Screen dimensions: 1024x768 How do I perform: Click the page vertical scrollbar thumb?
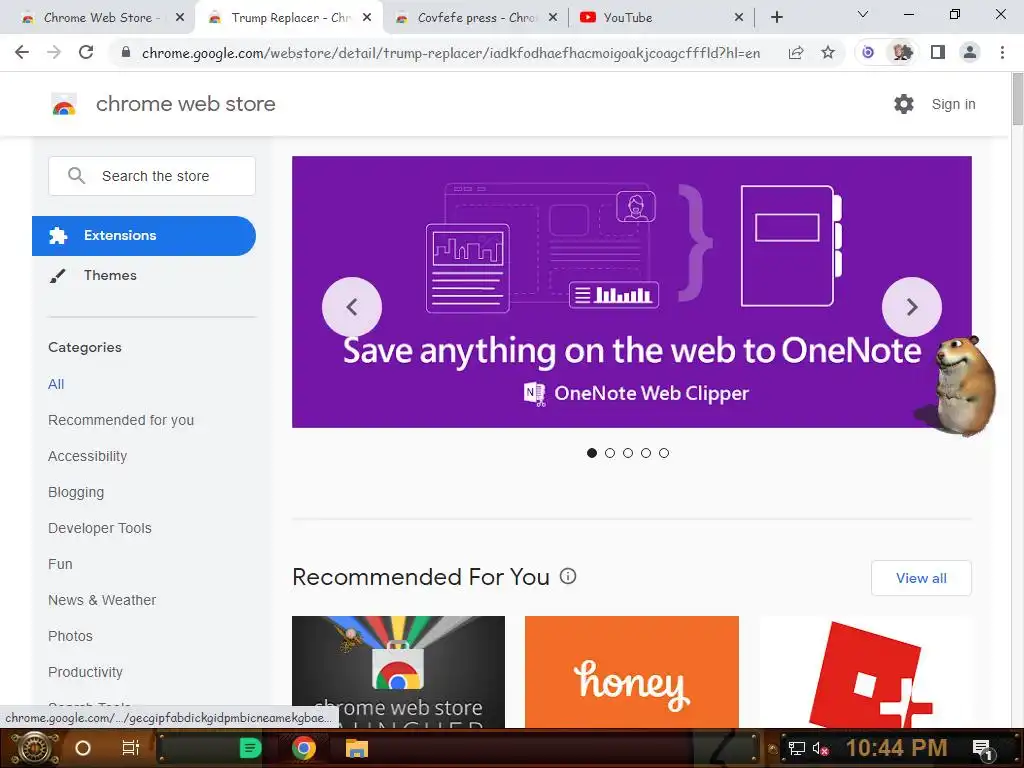[1017, 98]
